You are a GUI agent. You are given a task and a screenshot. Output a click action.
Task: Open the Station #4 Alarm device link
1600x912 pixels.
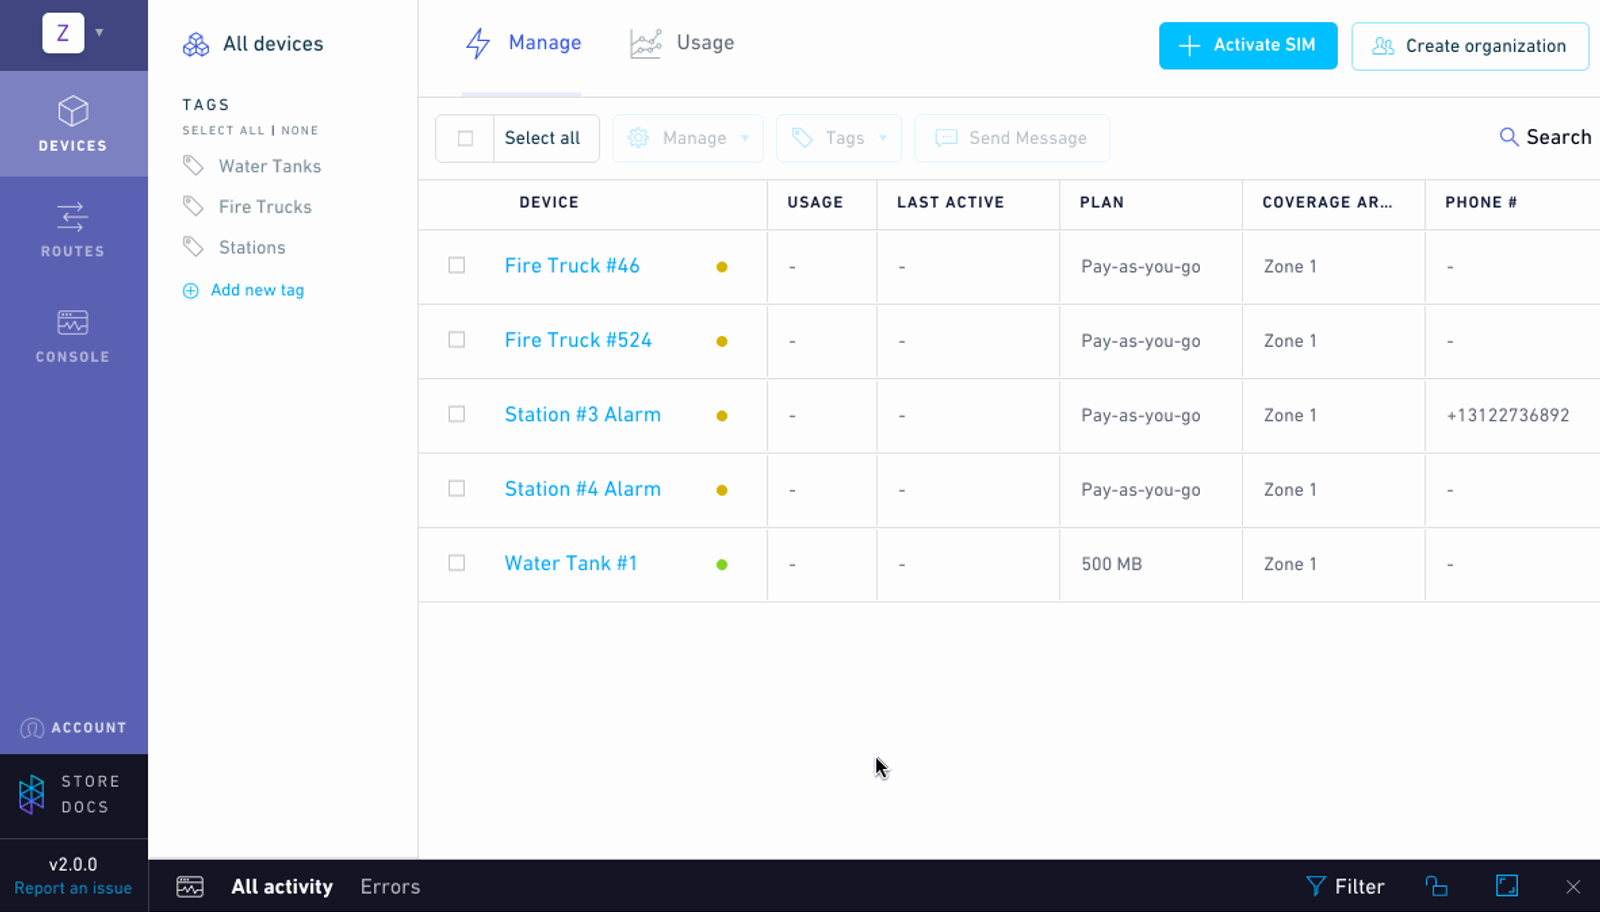pyautogui.click(x=582, y=489)
